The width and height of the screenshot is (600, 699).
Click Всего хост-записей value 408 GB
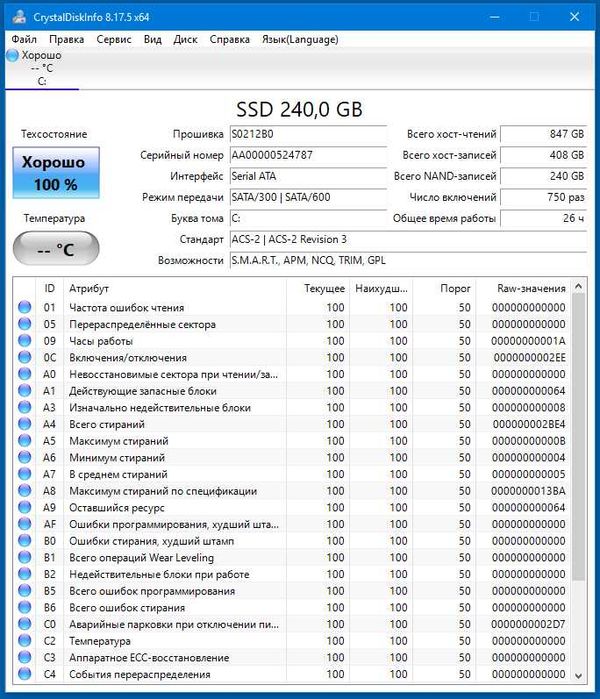[543, 155]
